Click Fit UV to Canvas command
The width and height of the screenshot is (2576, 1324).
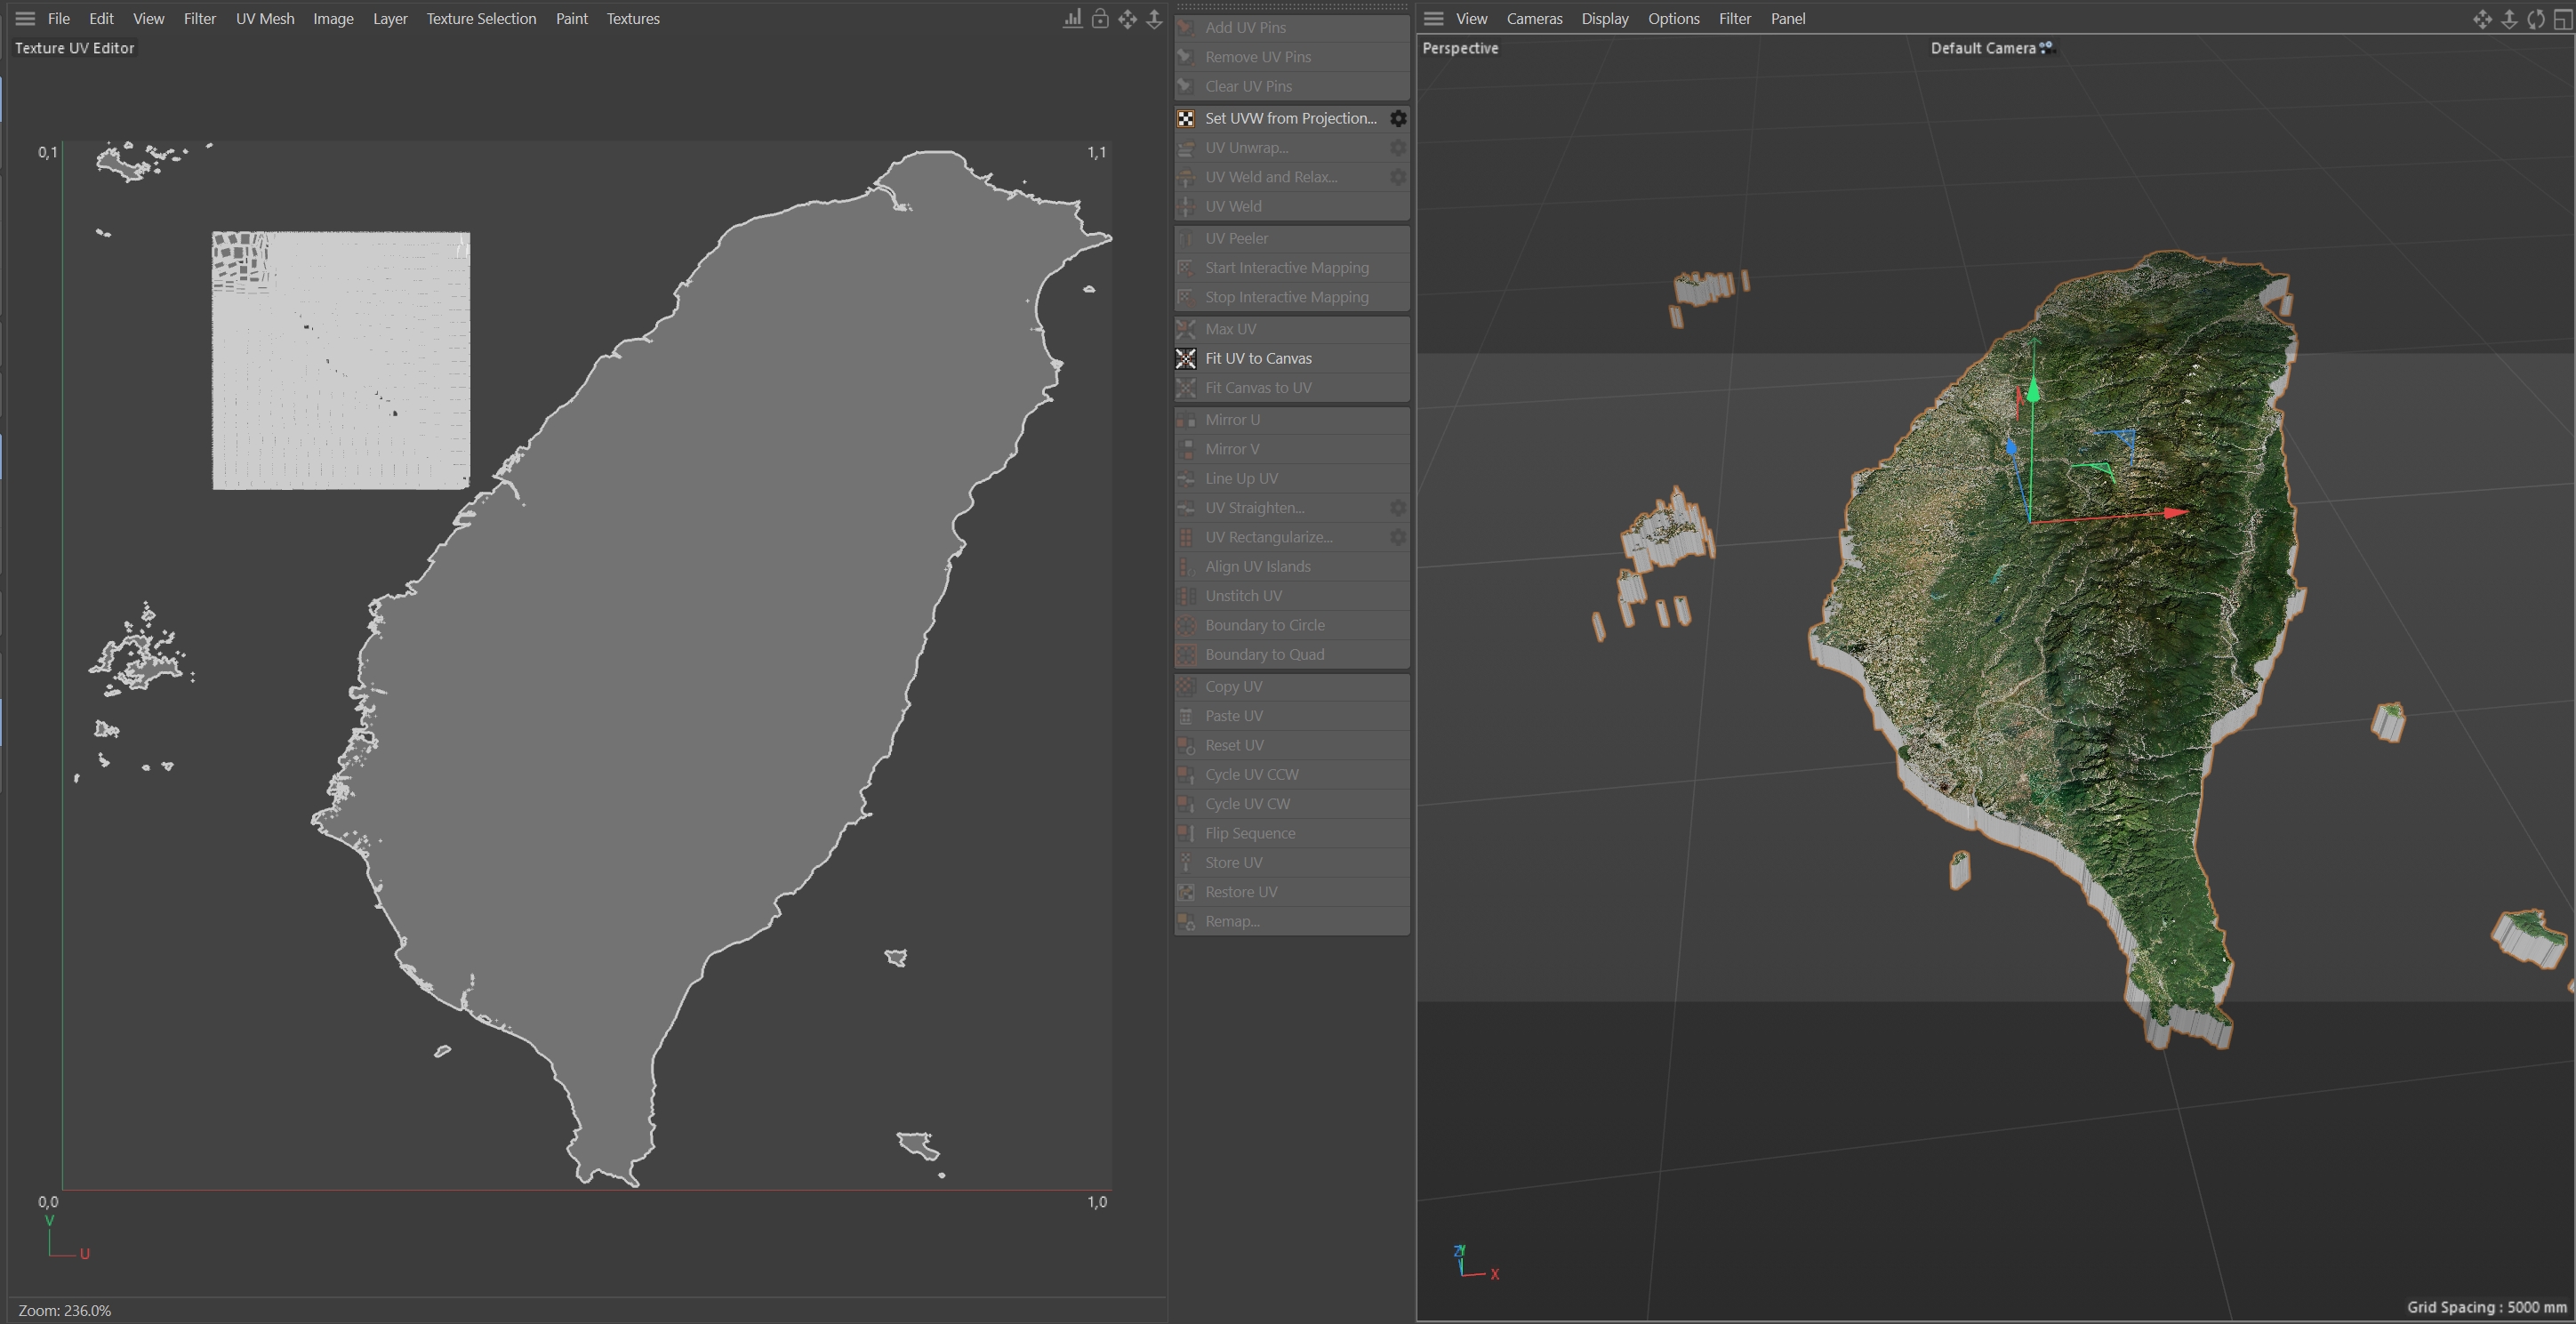(1258, 358)
